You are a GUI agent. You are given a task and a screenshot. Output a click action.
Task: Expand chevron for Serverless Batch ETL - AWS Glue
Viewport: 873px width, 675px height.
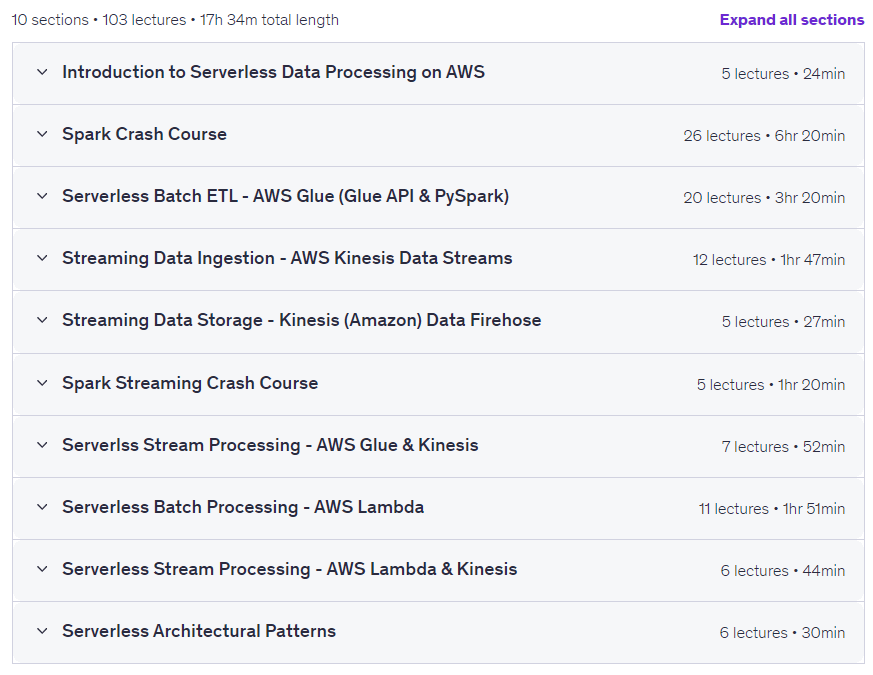click(42, 196)
